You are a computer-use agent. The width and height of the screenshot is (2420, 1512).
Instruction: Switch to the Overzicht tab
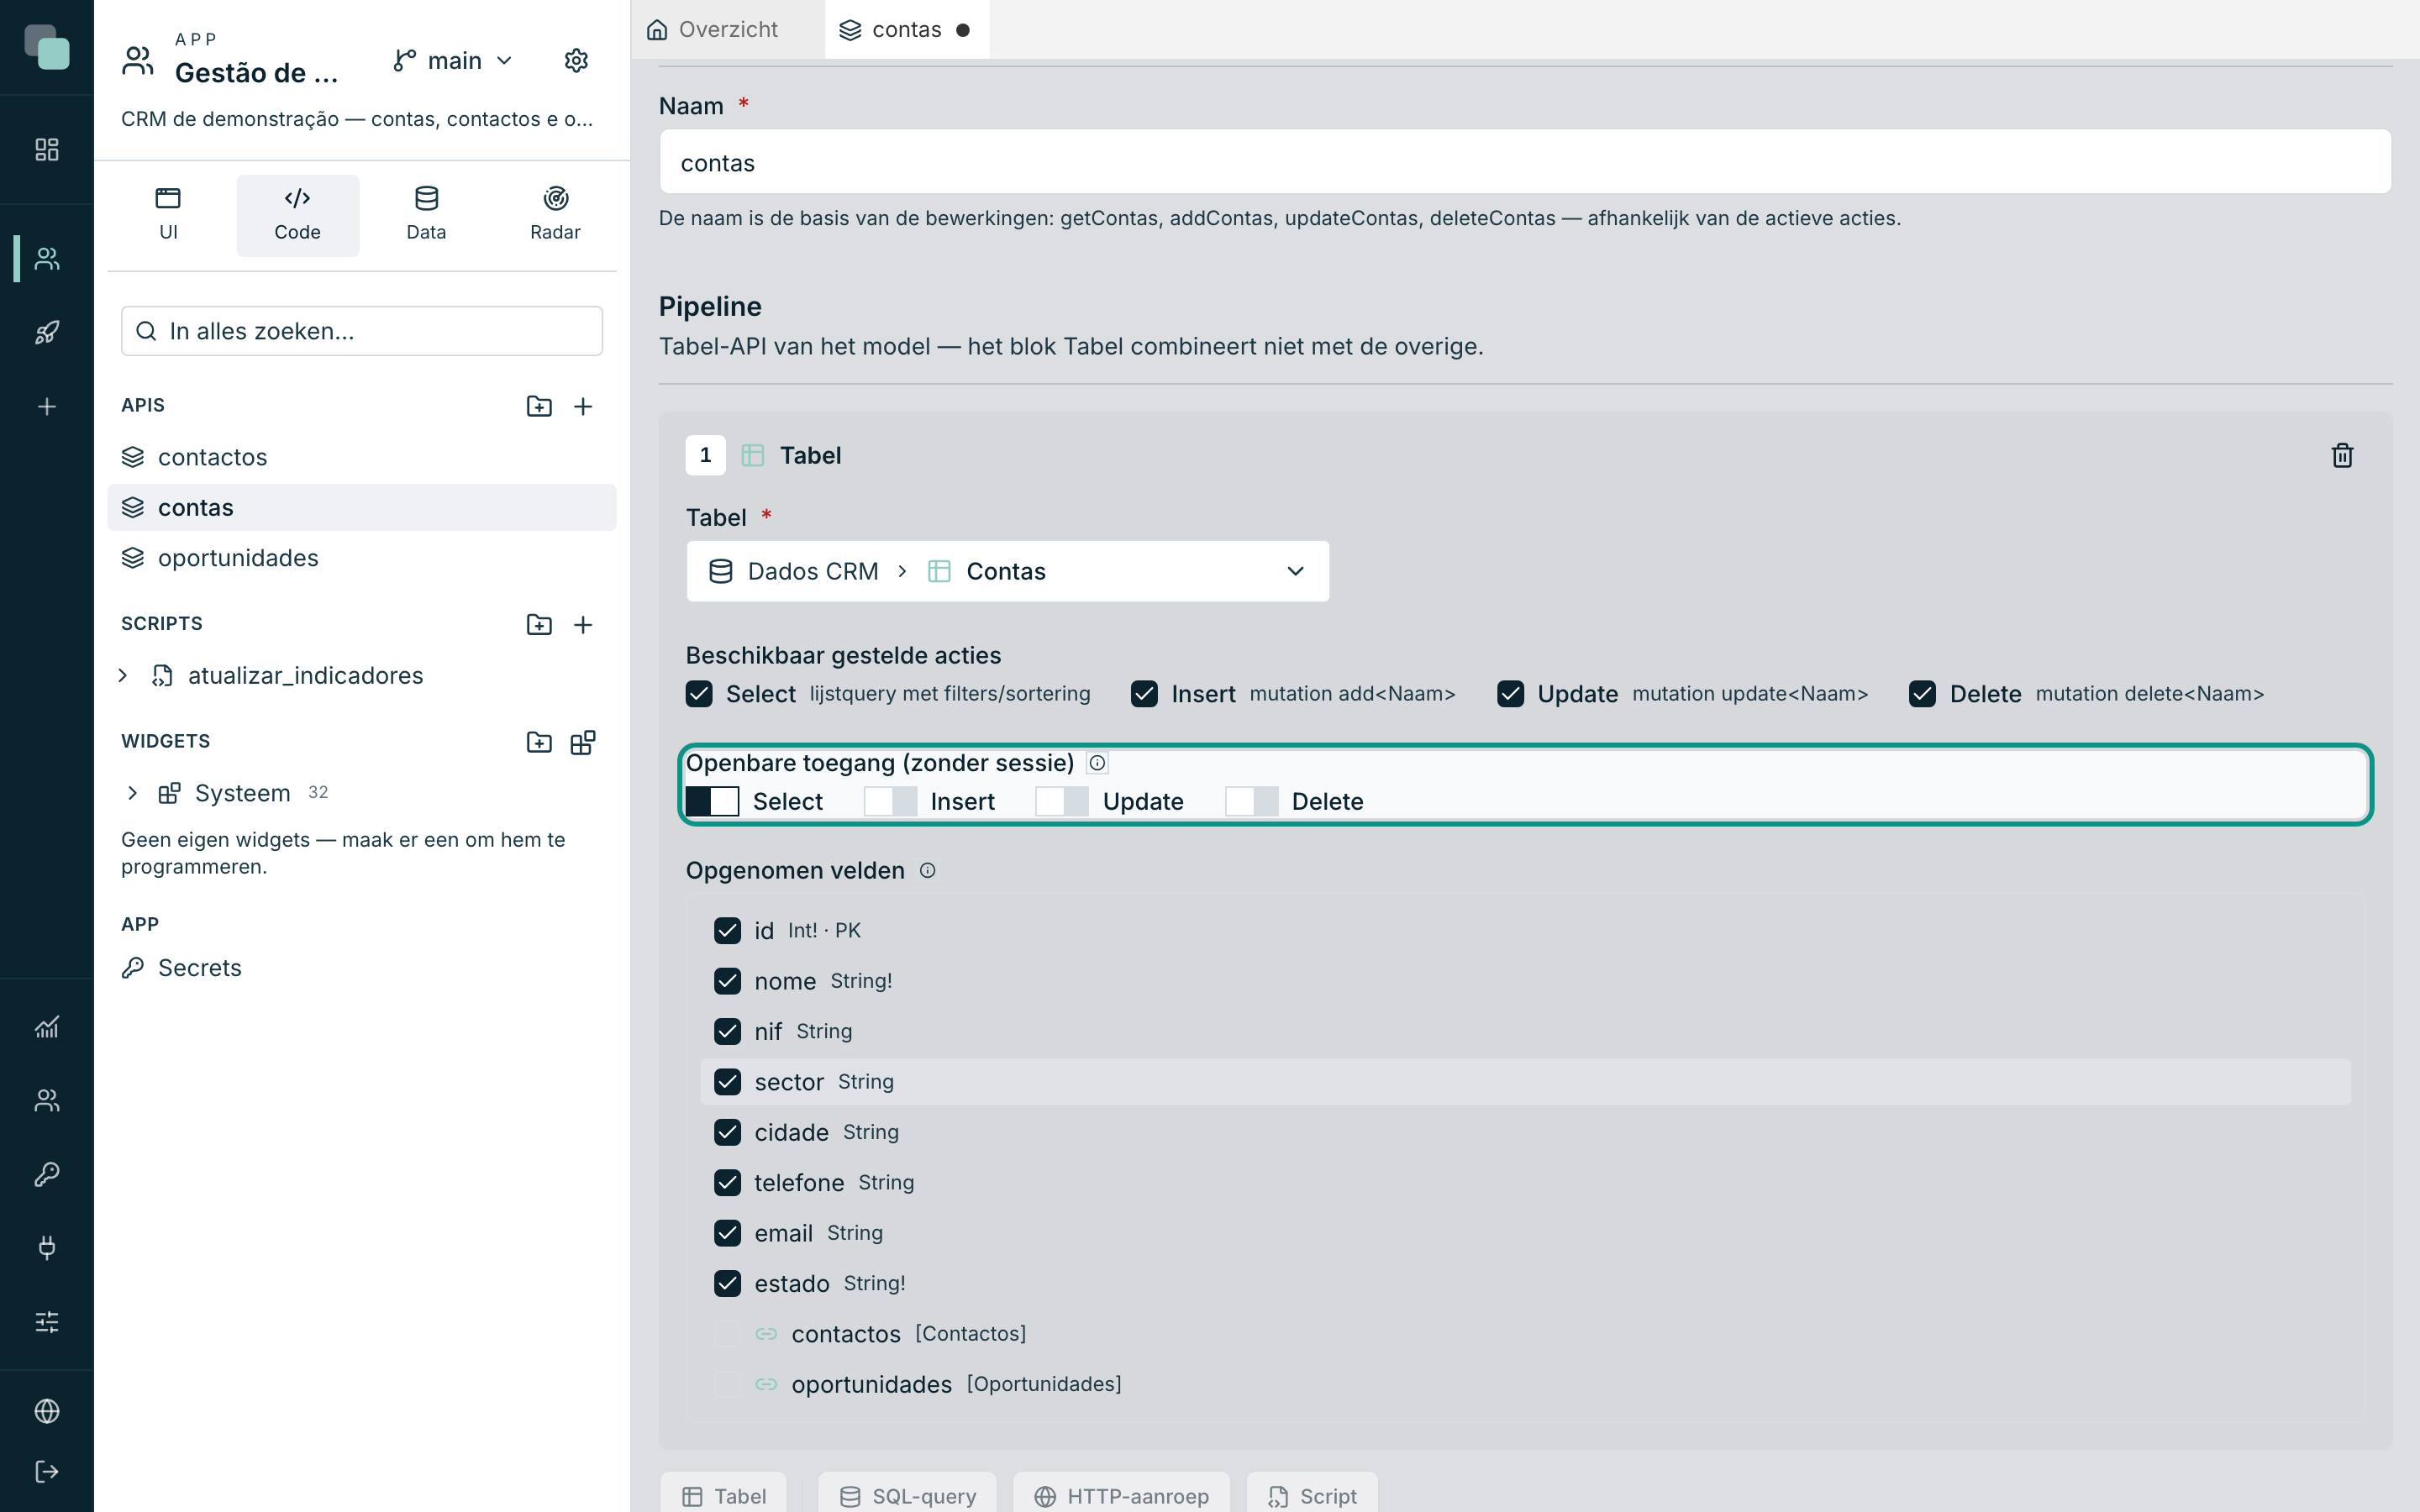tap(712, 29)
